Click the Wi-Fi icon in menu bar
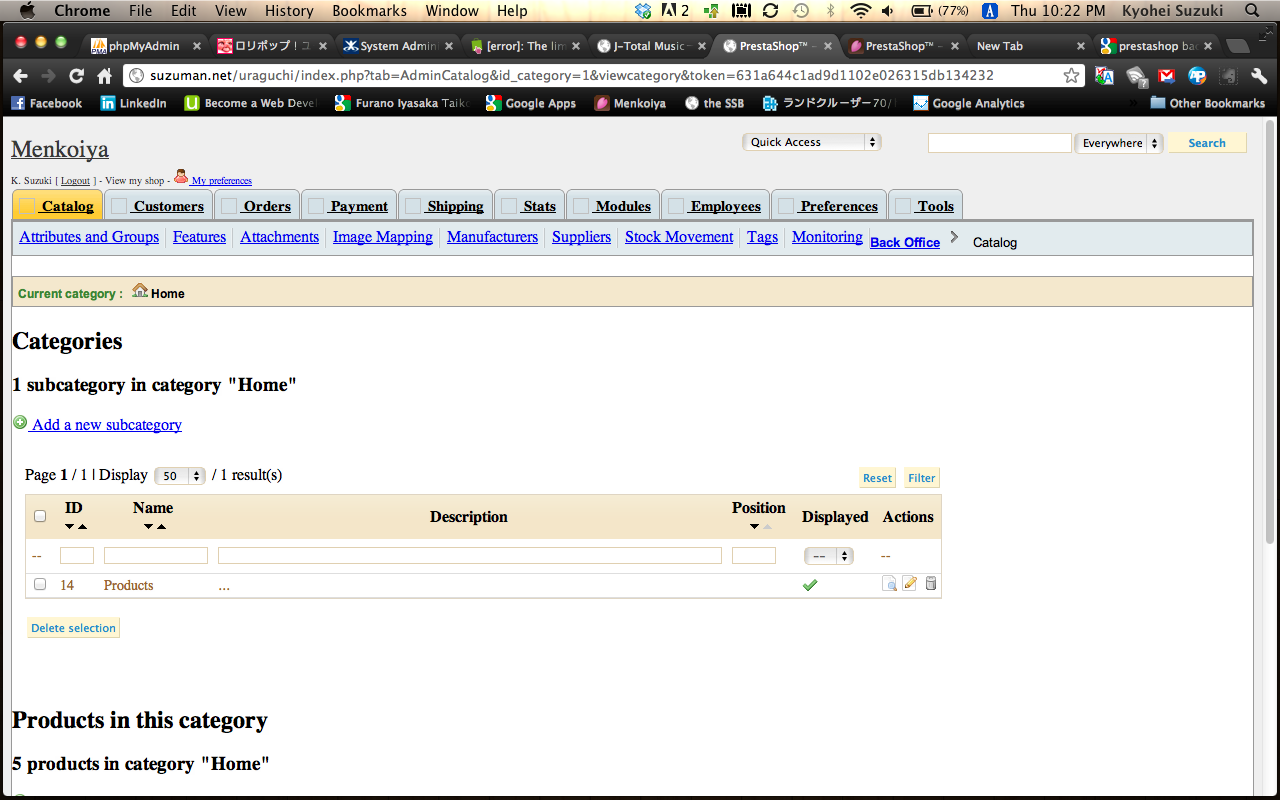Viewport: 1280px width, 800px height. [x=860, y=11]
